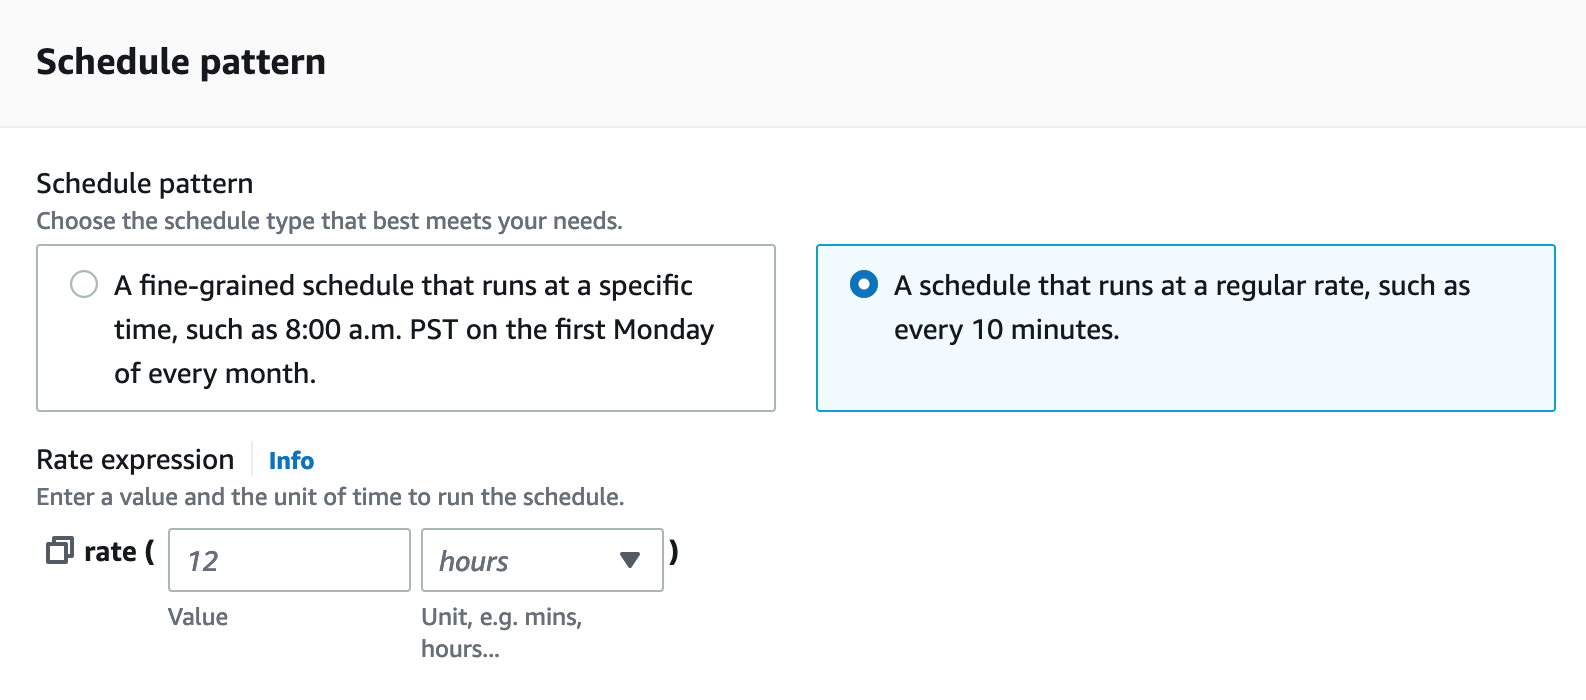Open the Info link beside Rate expression
The image size is (1586, 700).
point(291,461)
